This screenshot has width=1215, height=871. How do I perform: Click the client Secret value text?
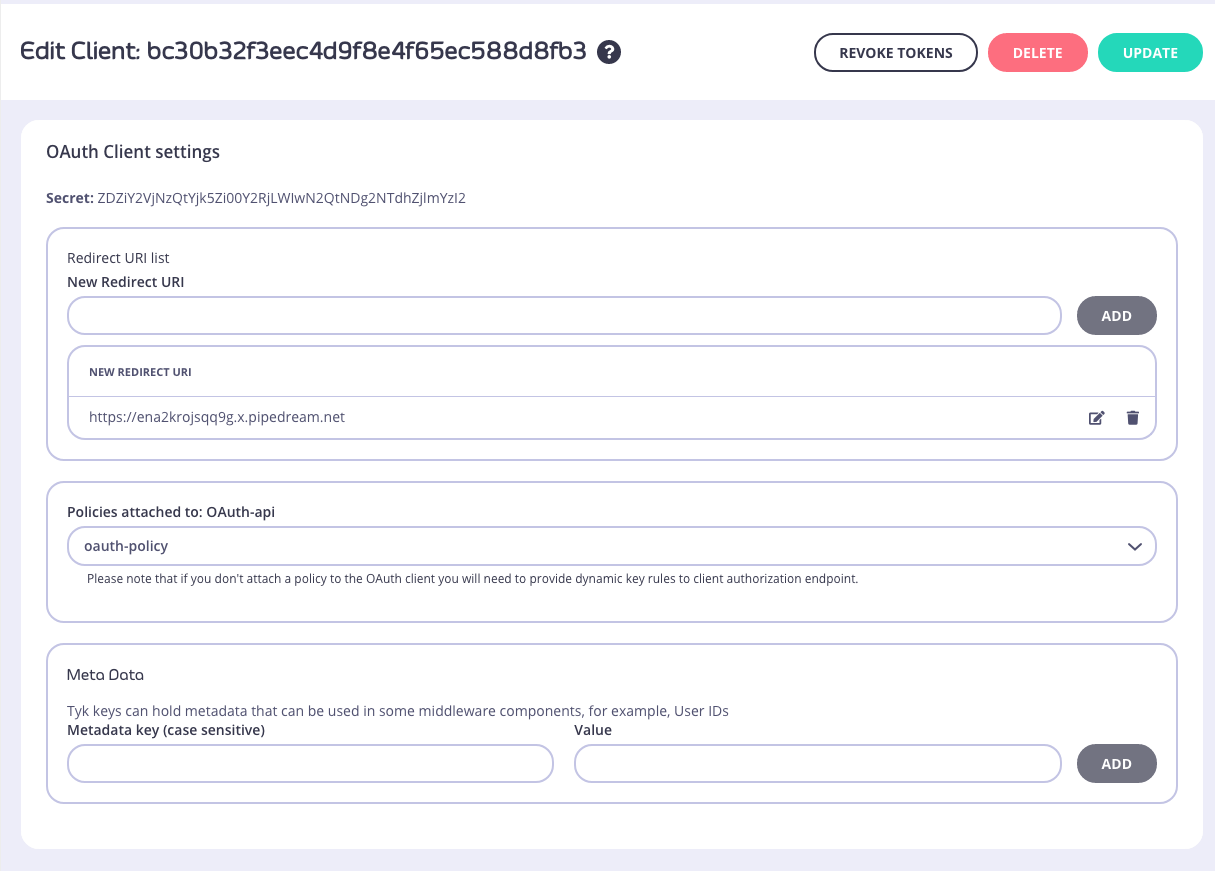[281, 198]
